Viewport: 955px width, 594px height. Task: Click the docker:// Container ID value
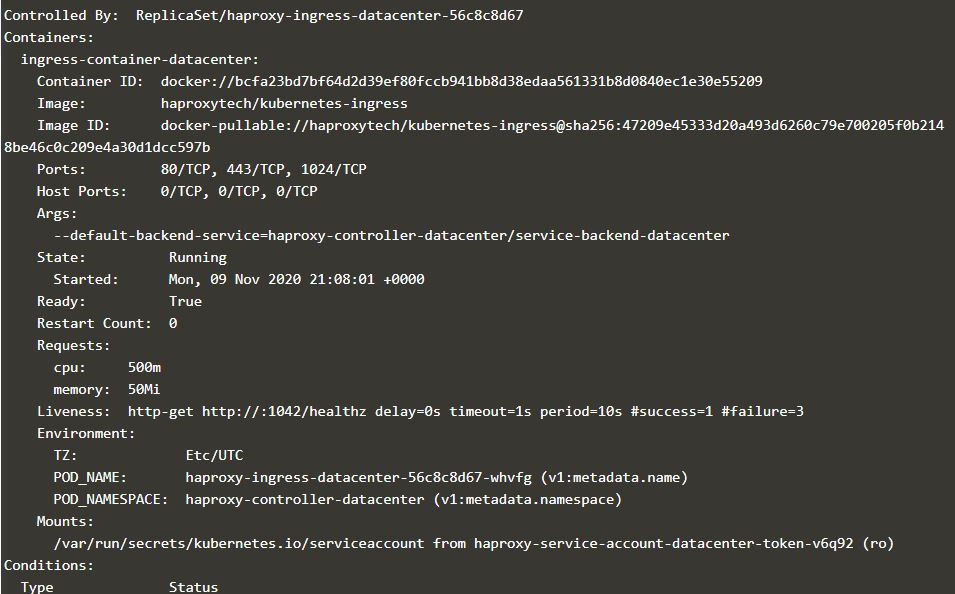click(461, 81)
